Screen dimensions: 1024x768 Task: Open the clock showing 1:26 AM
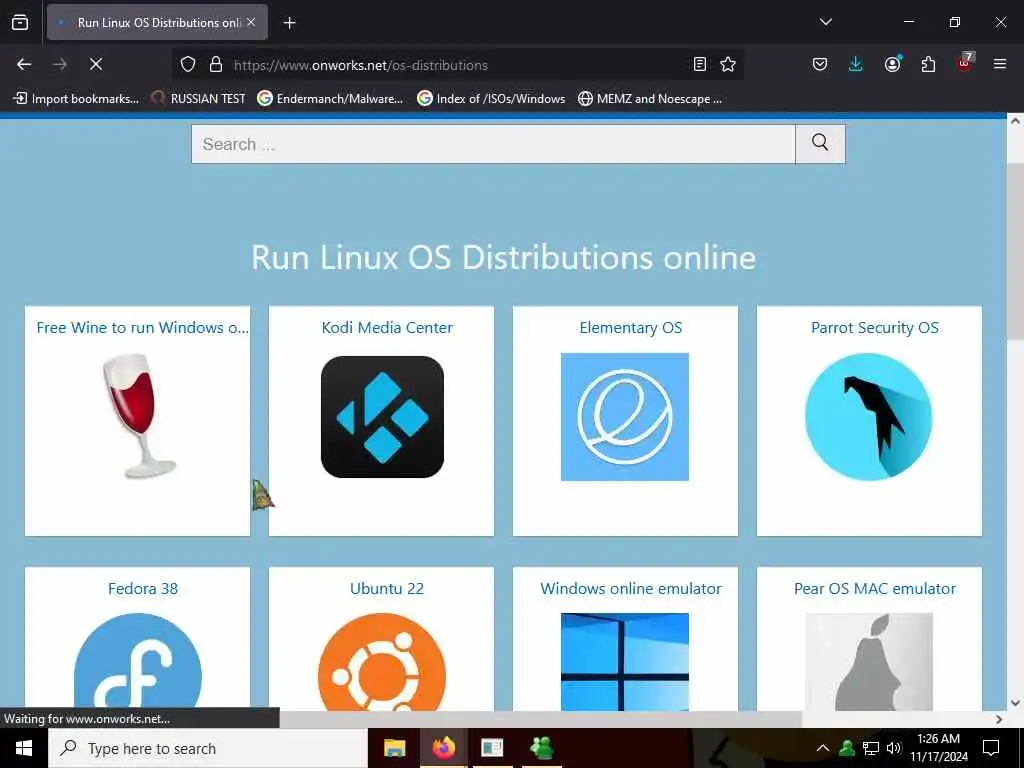(938, 748)
